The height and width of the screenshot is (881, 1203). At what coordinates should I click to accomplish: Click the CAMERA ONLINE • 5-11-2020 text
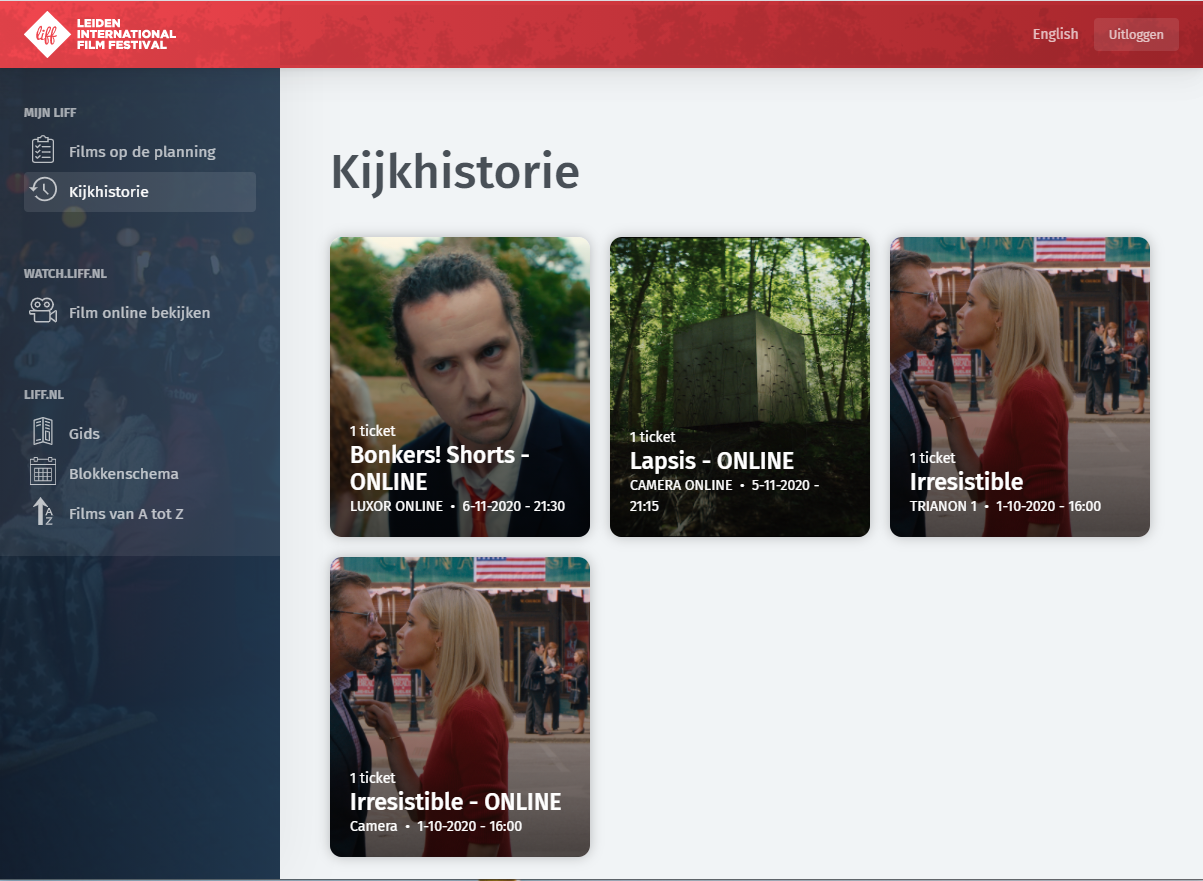(725, 495)
